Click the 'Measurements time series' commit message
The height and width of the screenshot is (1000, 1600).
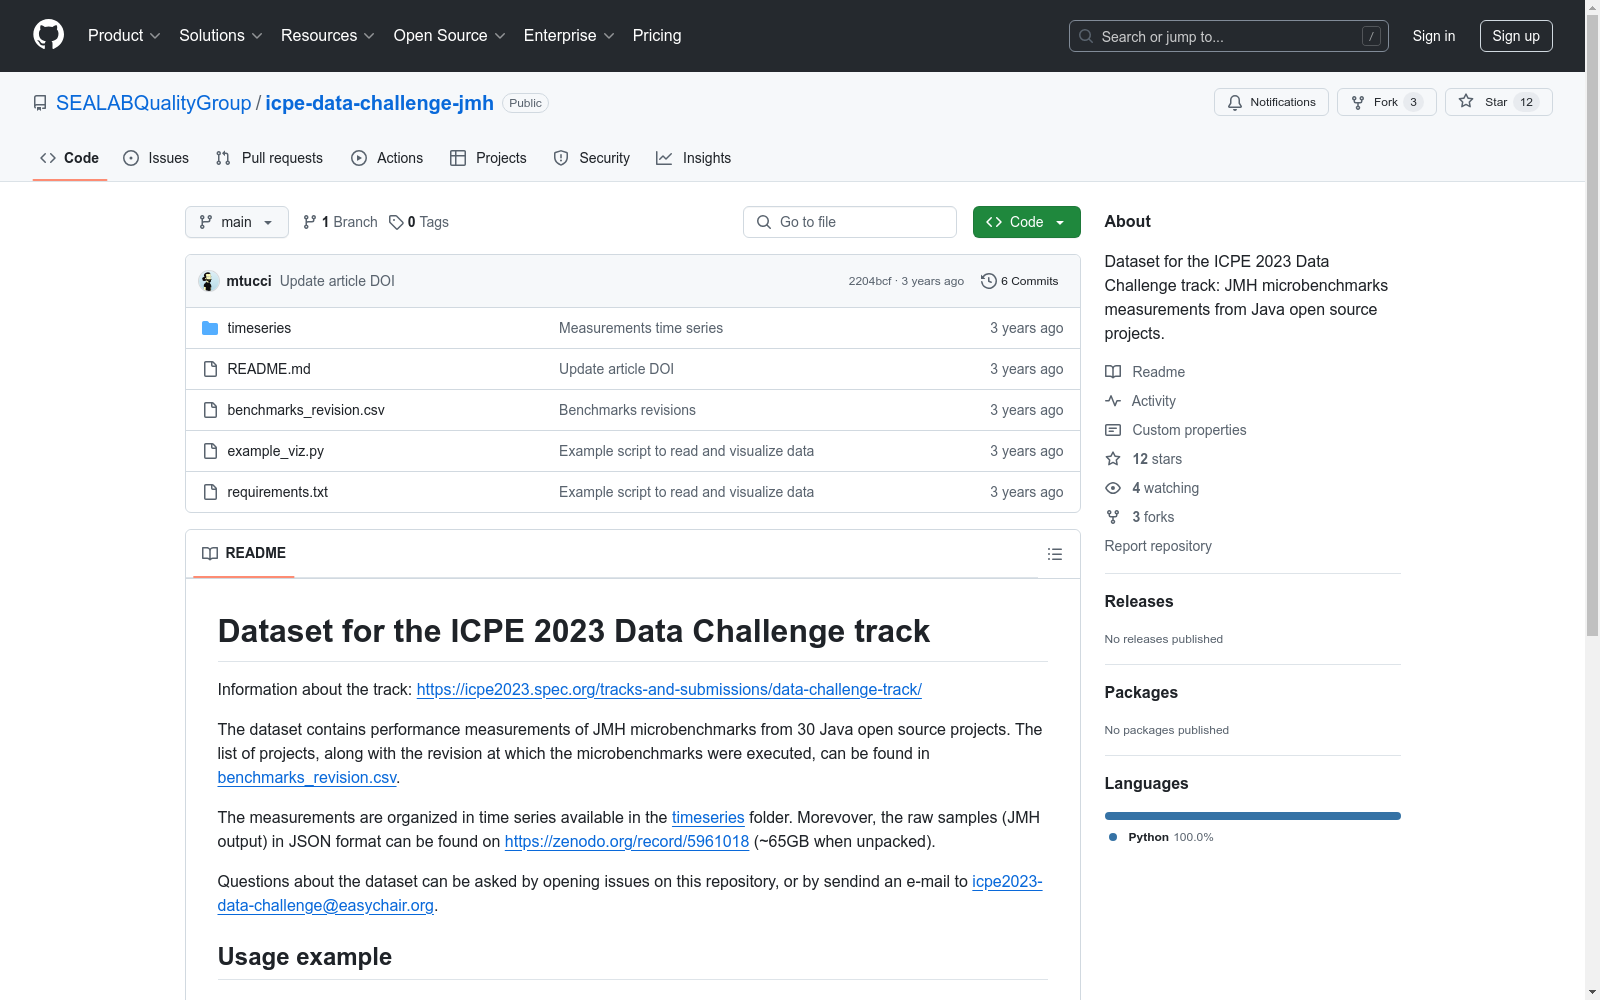click(x=641, y=328)
